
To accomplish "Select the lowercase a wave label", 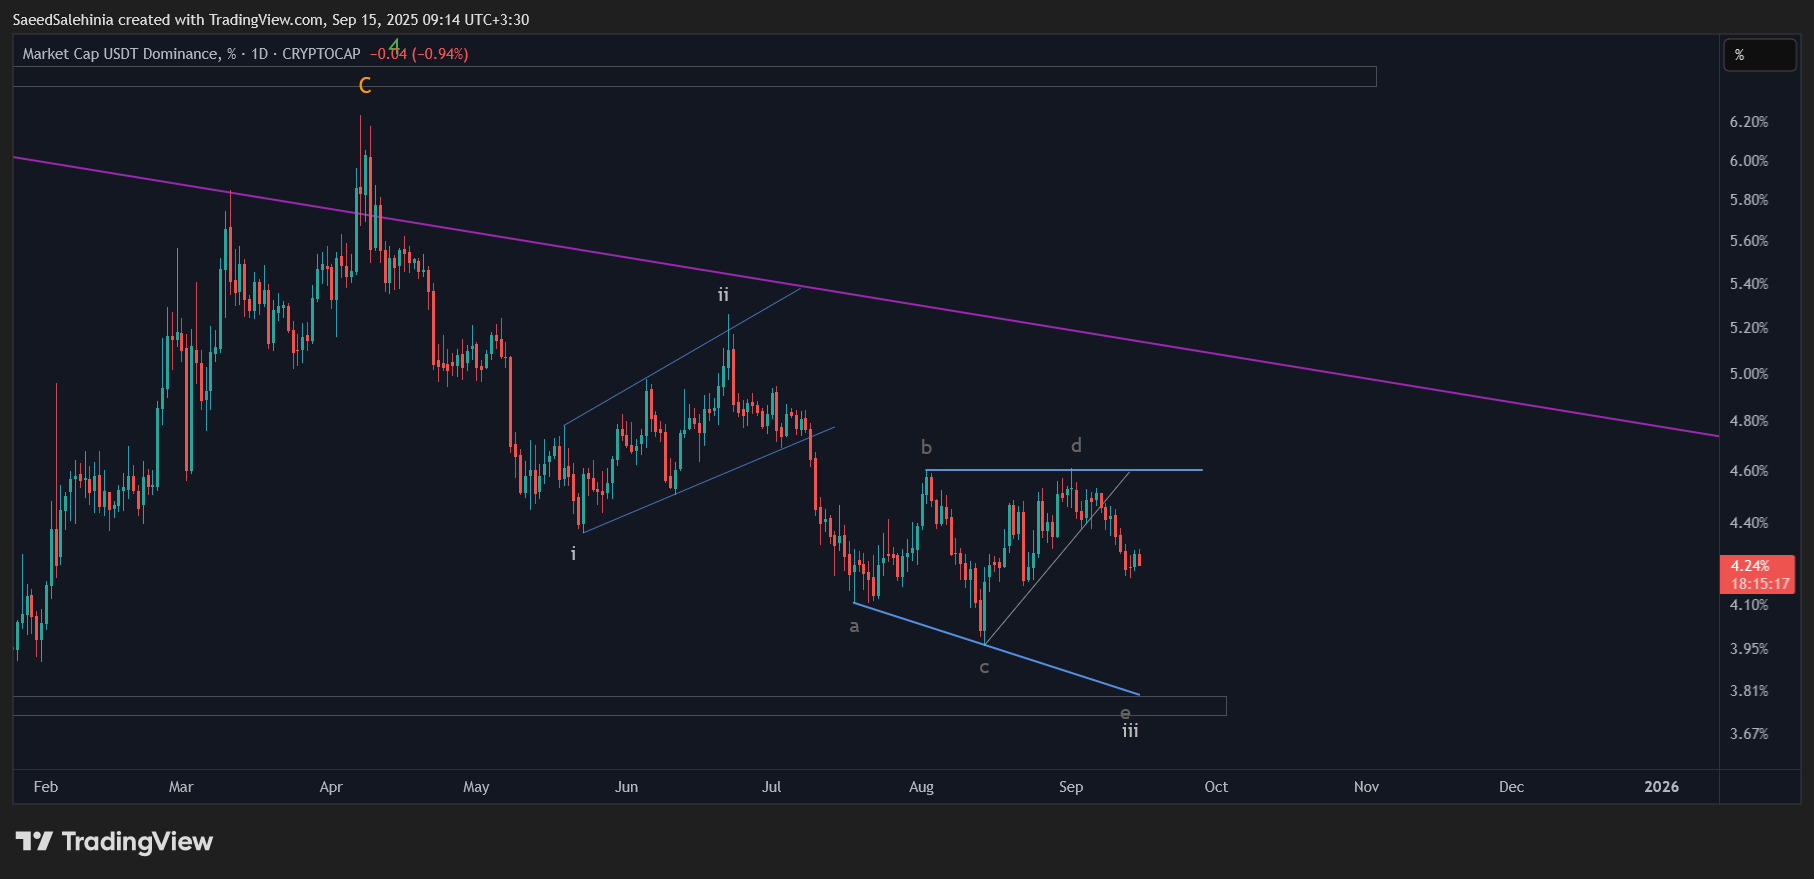I will [x=854, y=627].
